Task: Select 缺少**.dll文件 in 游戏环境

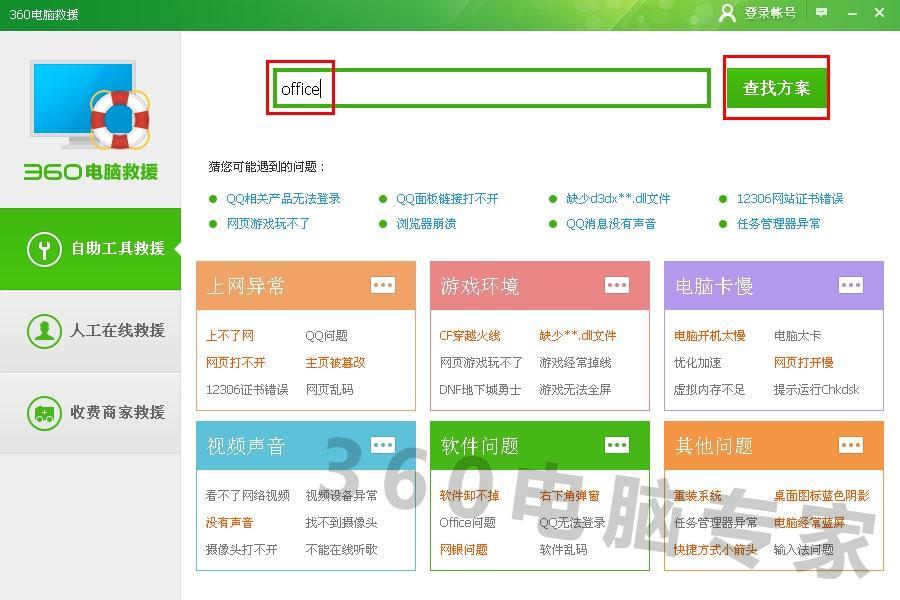Action: [577, 335]
